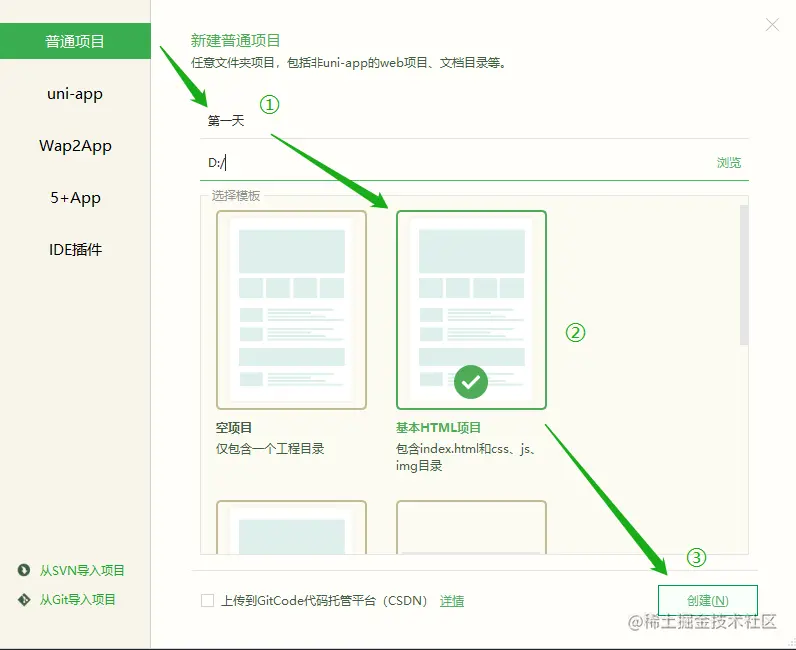Screen dimensions: 796x650
Task: Click the 基本HTML项目 template title text
Action: (439, 428)
